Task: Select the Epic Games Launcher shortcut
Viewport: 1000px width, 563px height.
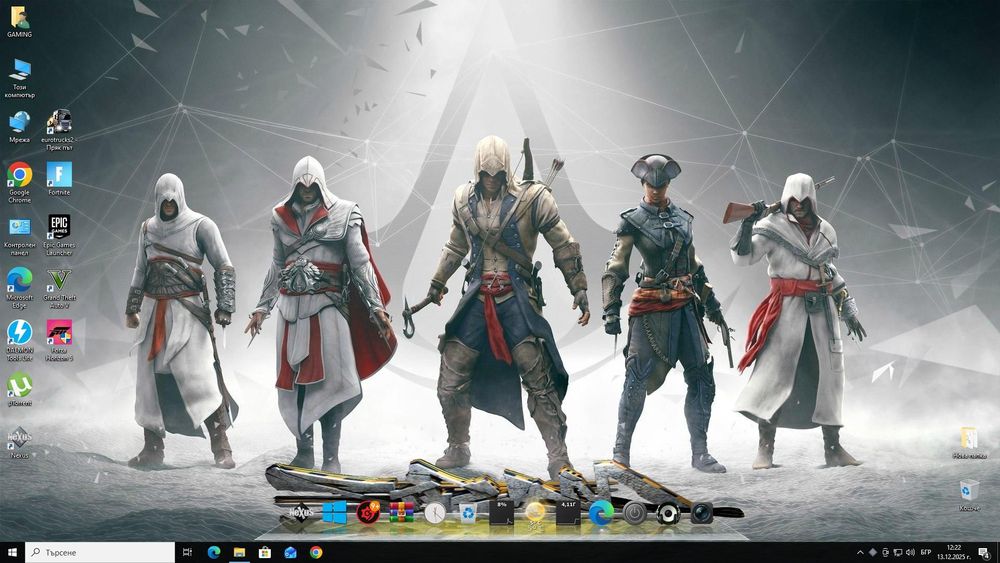Action: coord(59,235)
